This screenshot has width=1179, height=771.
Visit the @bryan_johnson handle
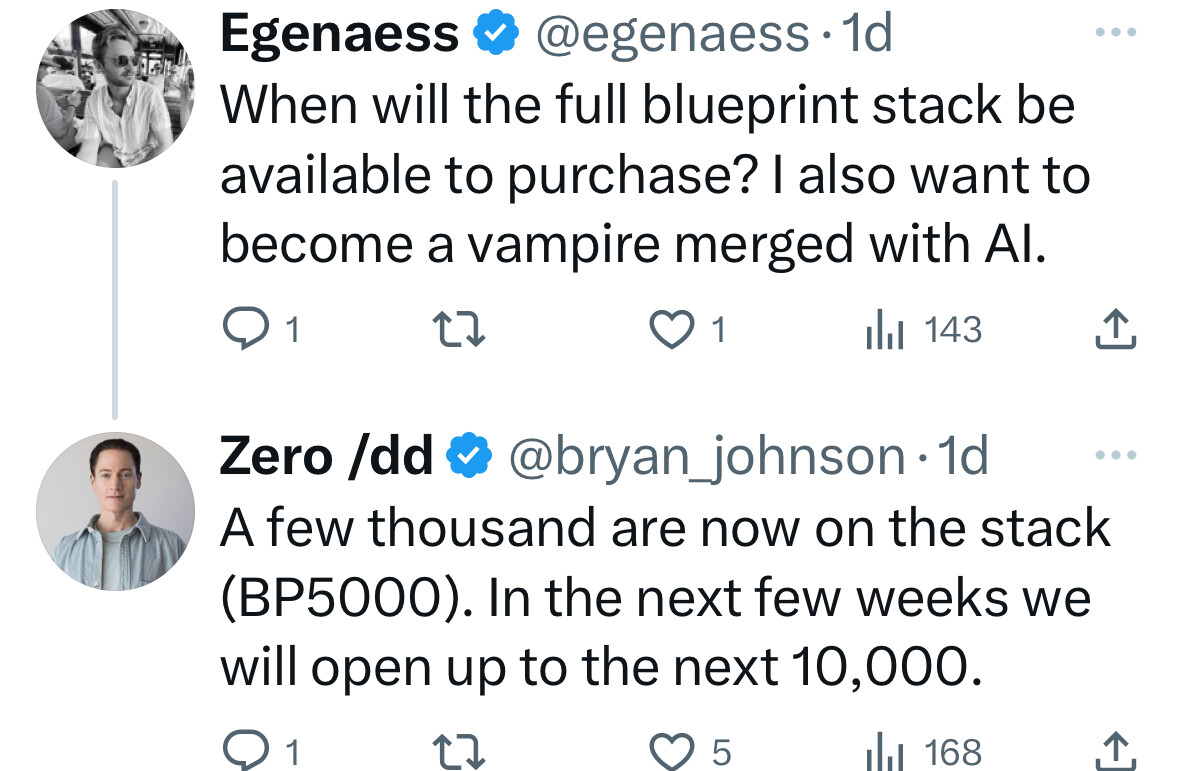707,457
